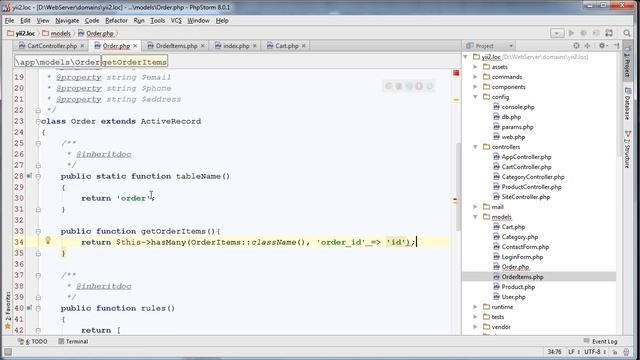The height and width of the screenshot is (360, 640).
Task: Switch to the OrderItems.php editor tab
Action: coord(176,46)
